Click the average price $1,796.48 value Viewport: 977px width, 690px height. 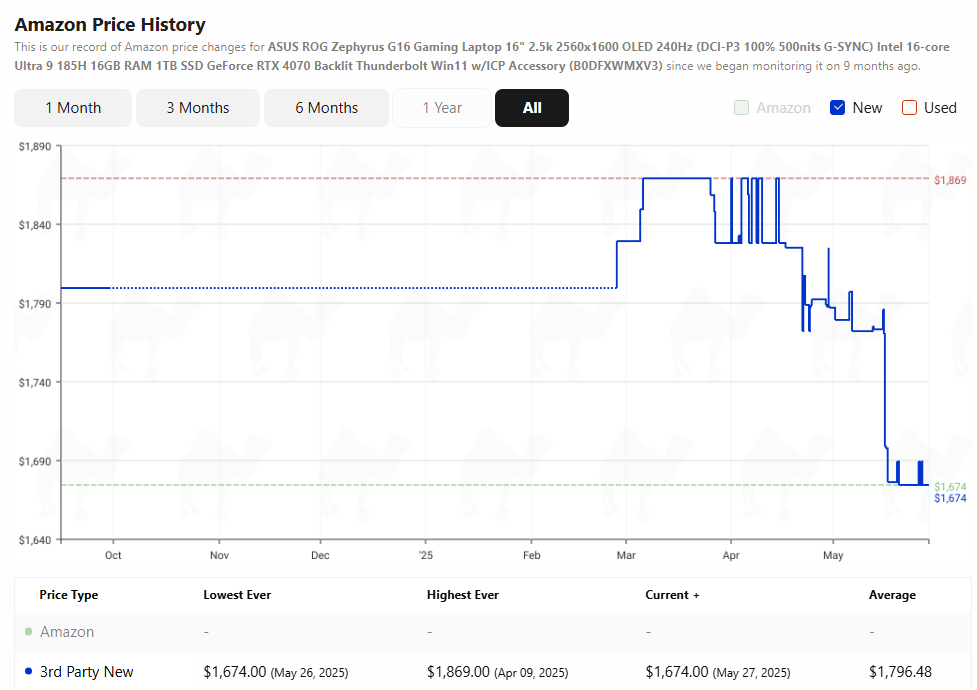[900, 672]
